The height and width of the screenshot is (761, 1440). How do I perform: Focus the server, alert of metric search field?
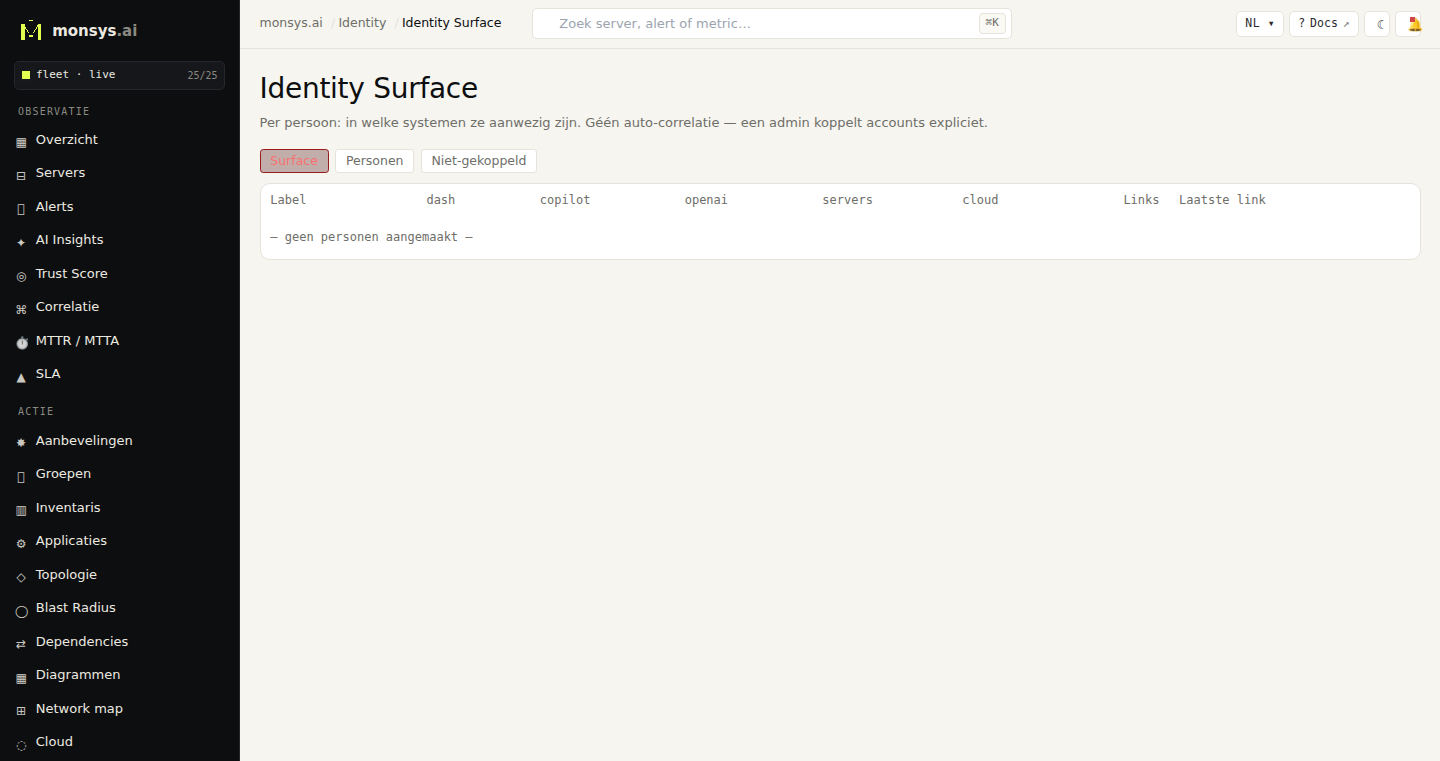click(771, 24)
